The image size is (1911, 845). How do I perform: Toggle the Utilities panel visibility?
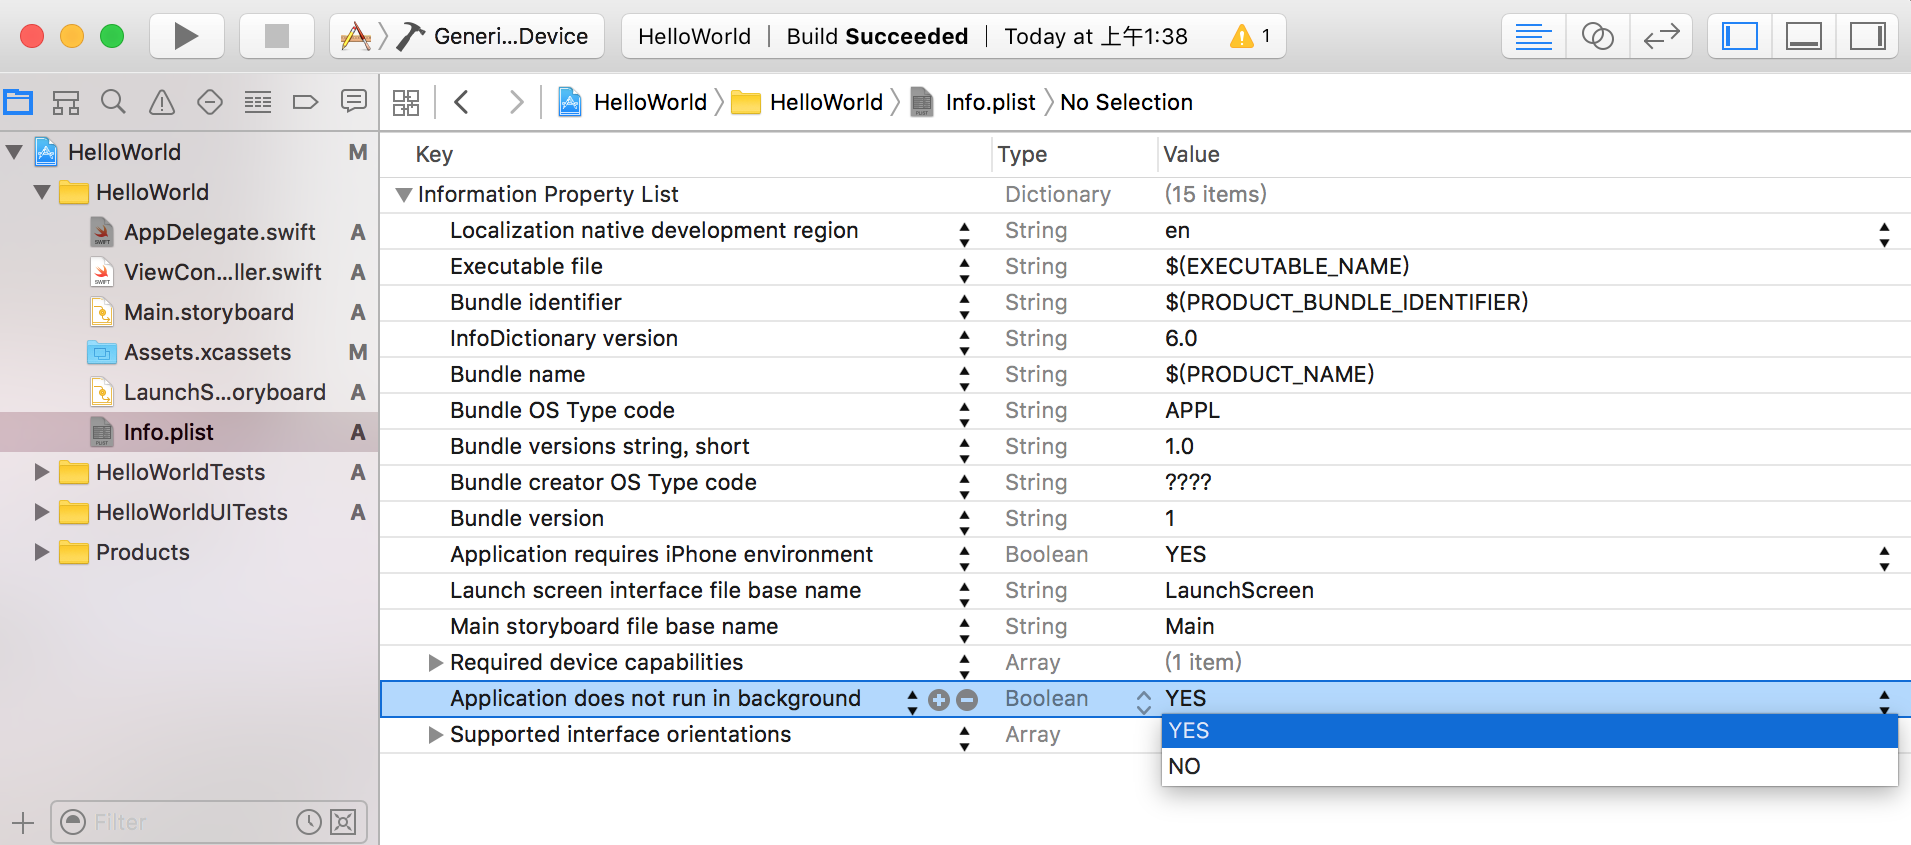point(1867,37)
